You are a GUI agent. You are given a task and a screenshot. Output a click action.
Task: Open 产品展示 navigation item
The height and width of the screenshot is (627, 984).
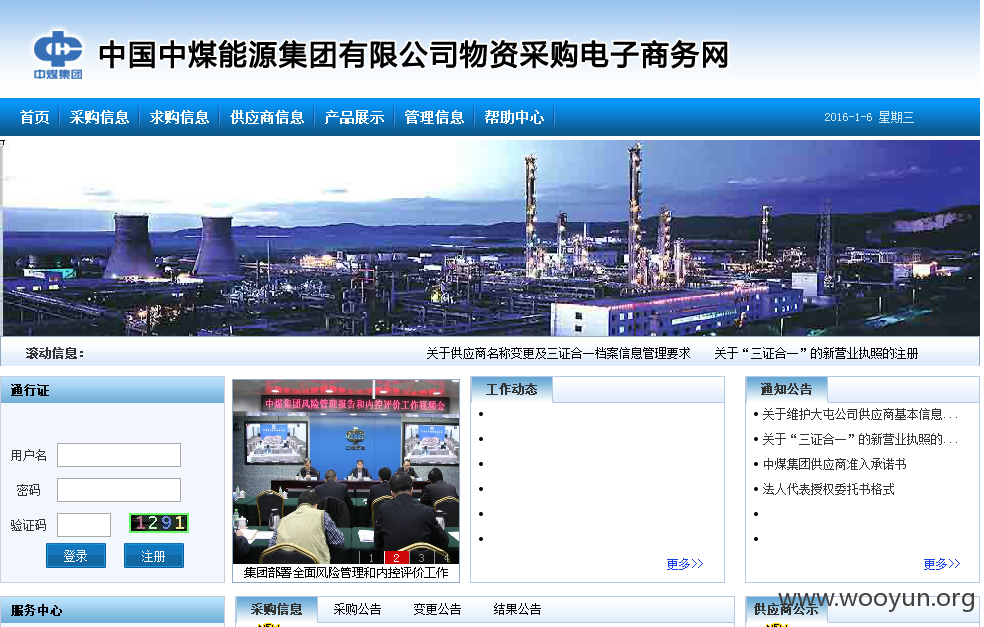(x=354, y=117)
